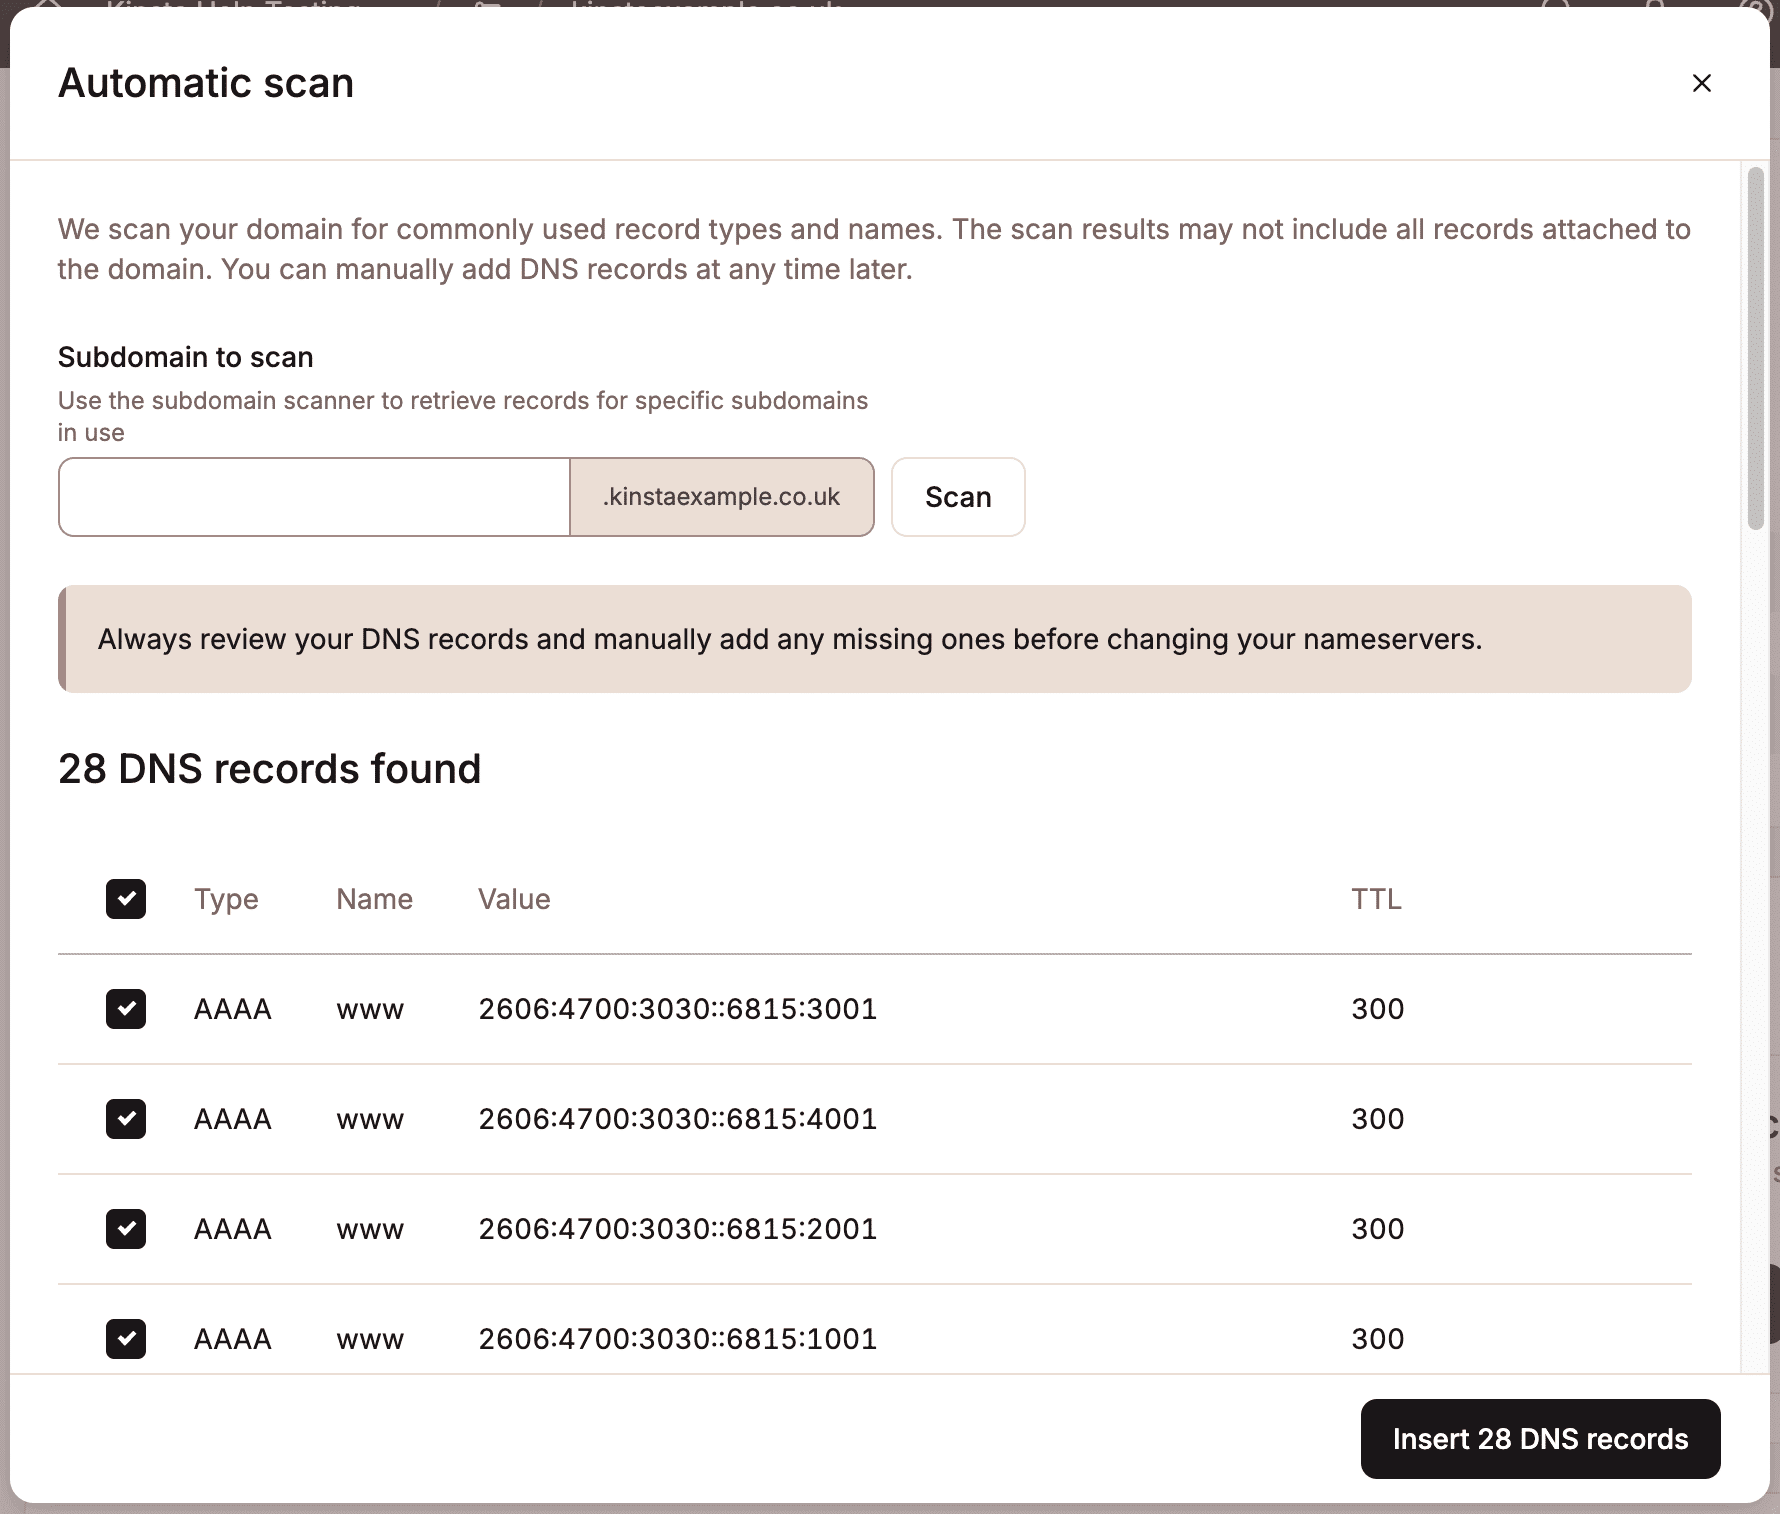Uncheck the AAAA record ending in 4001

point(126,1119)
